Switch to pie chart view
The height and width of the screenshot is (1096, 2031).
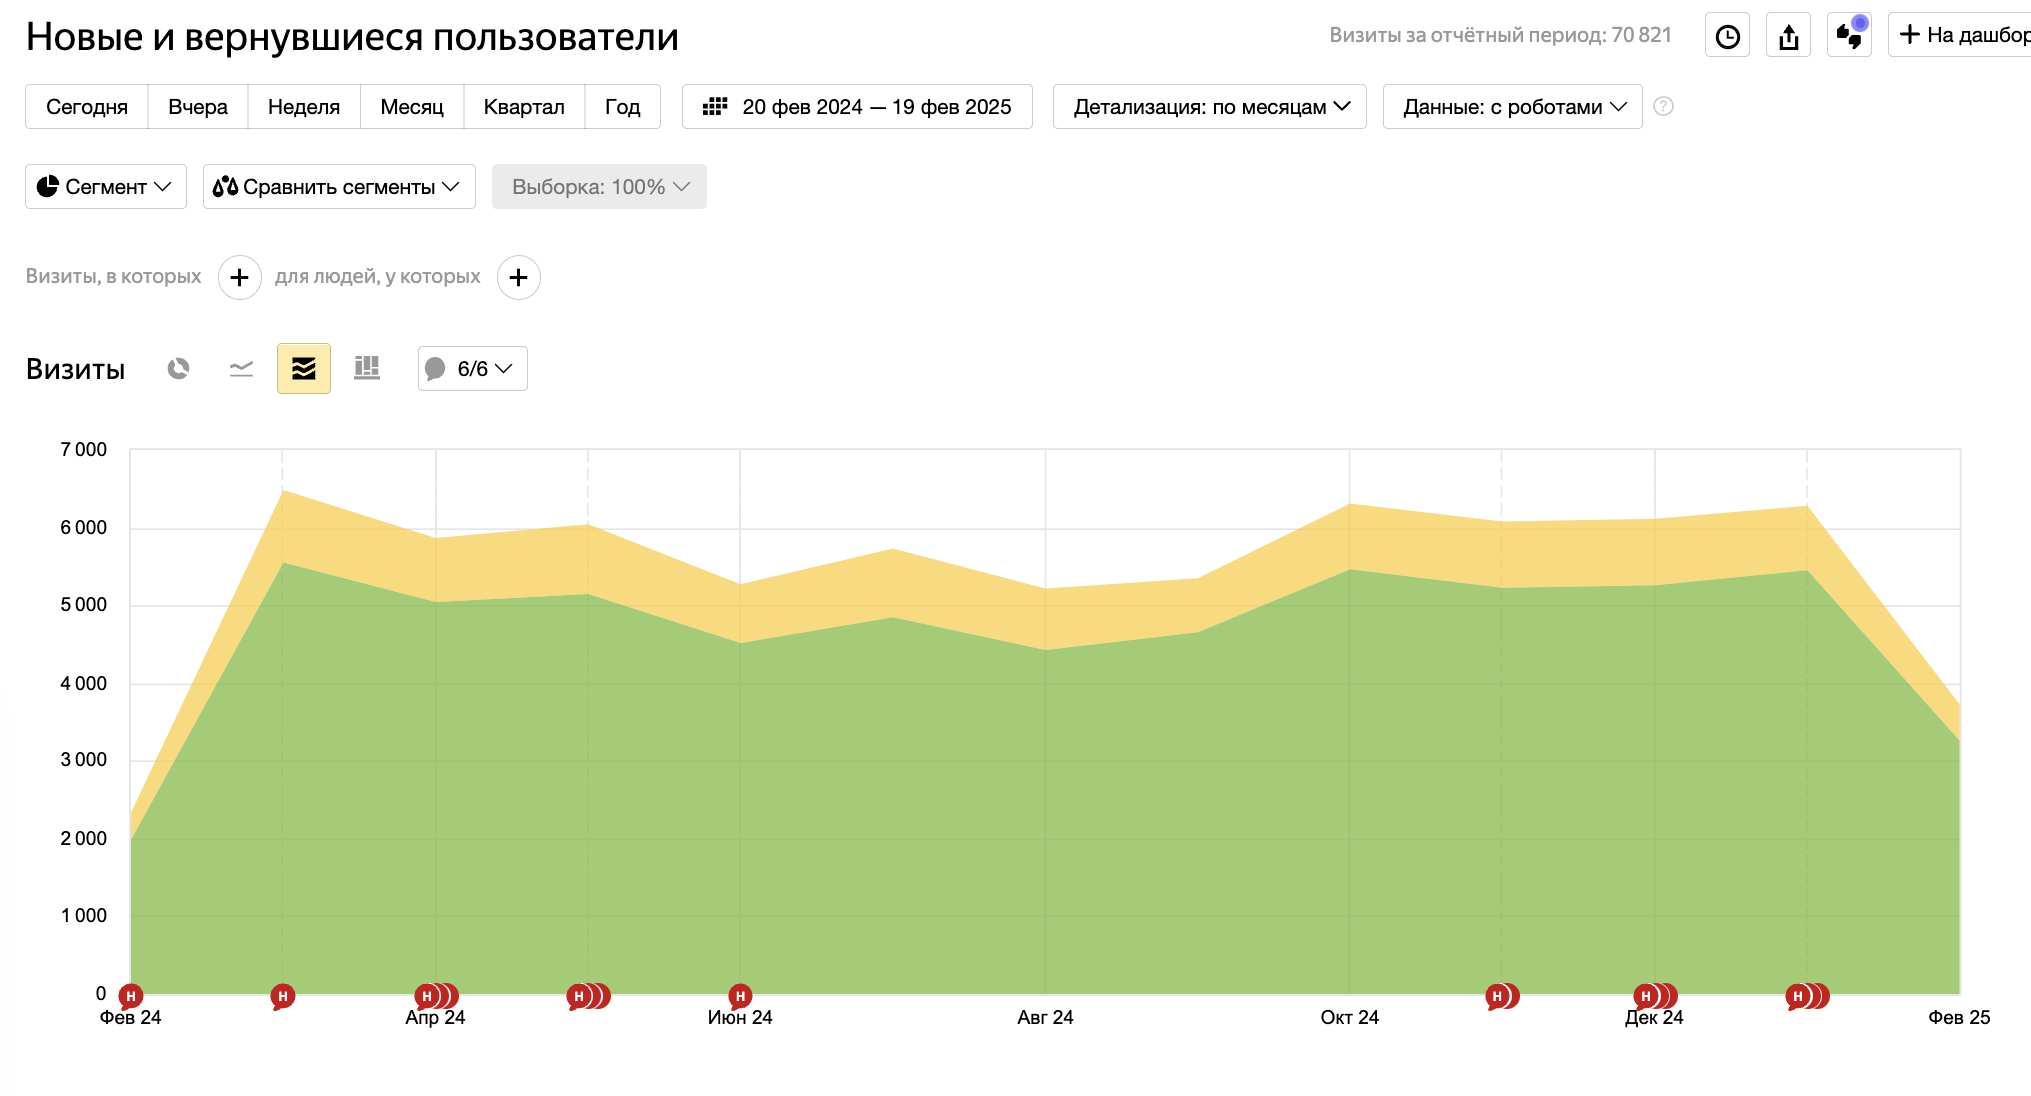[179, 369]
